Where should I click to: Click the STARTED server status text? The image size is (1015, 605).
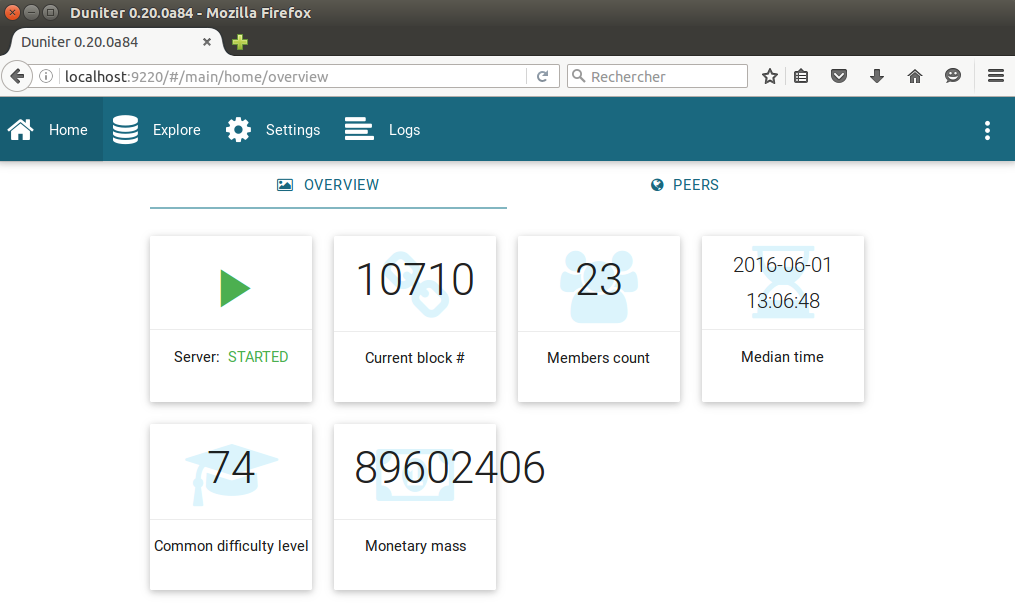click(x=258, y=357)
